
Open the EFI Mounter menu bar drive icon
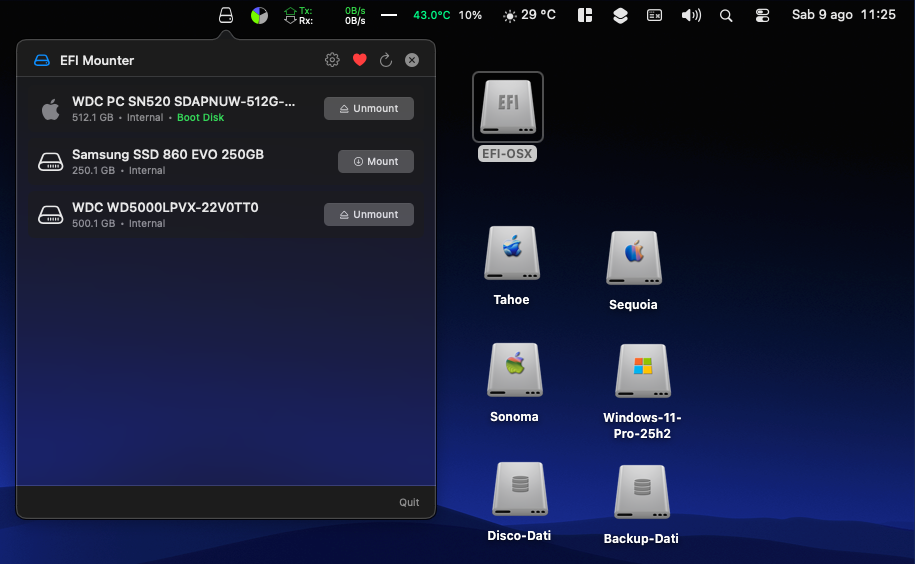[226, 15]
